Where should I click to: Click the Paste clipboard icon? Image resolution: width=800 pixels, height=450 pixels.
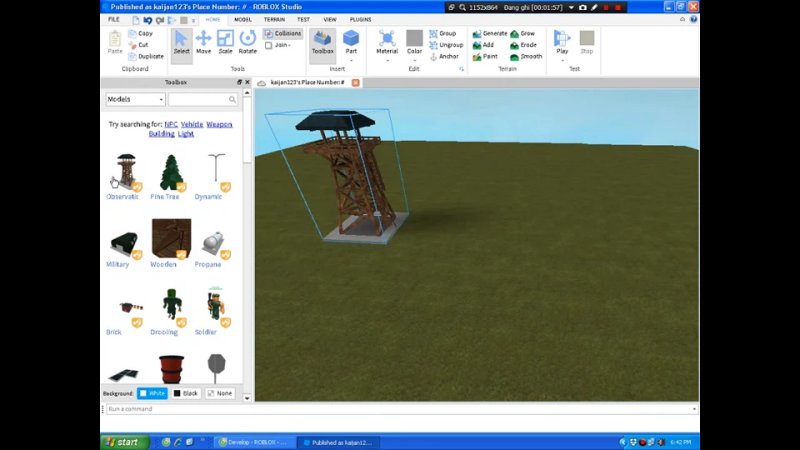click(115, 42)
